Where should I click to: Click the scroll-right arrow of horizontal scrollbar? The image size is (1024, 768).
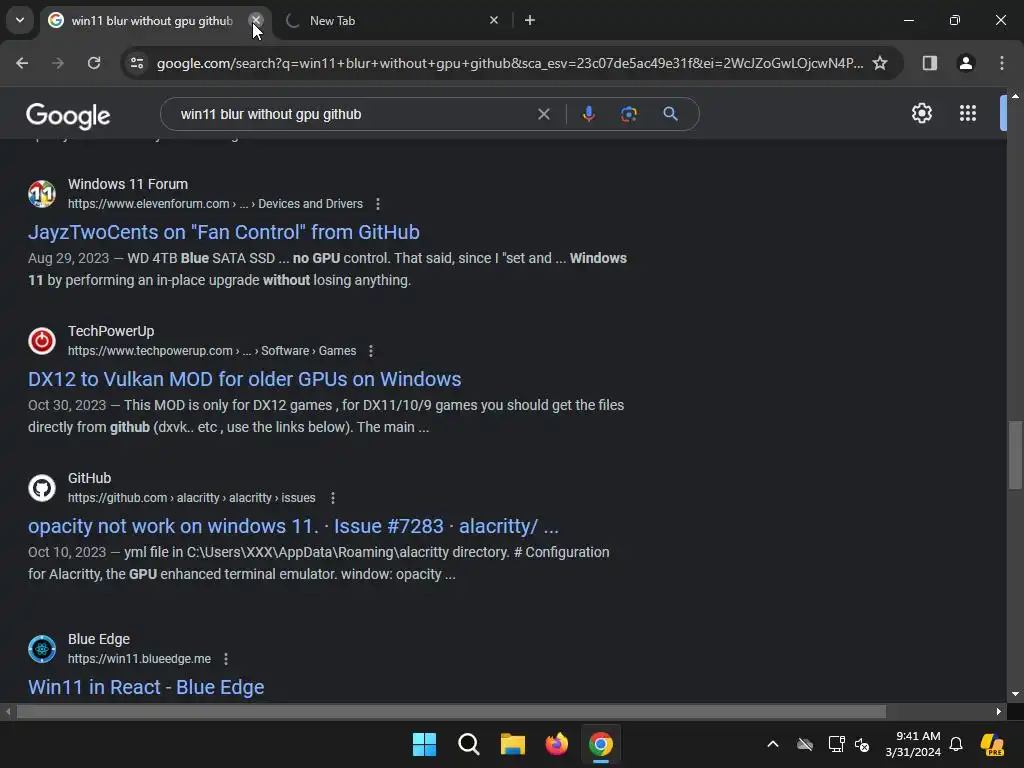[999, 711]
